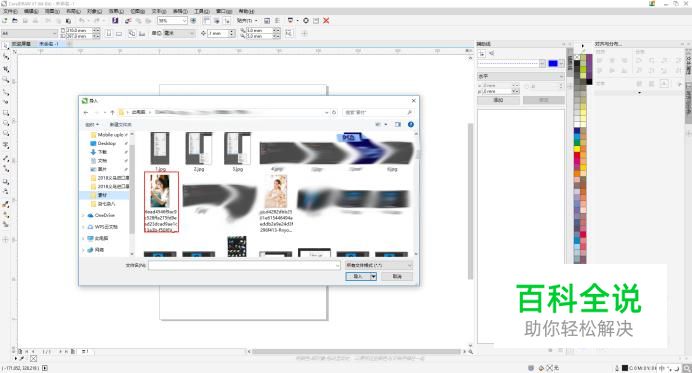Toggle the preview pane icon in import dialog

[x=398, y=124]
